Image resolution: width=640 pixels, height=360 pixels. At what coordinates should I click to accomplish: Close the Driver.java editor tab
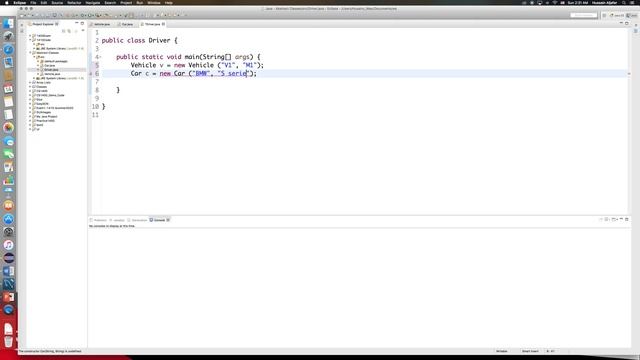coord(163,24)
